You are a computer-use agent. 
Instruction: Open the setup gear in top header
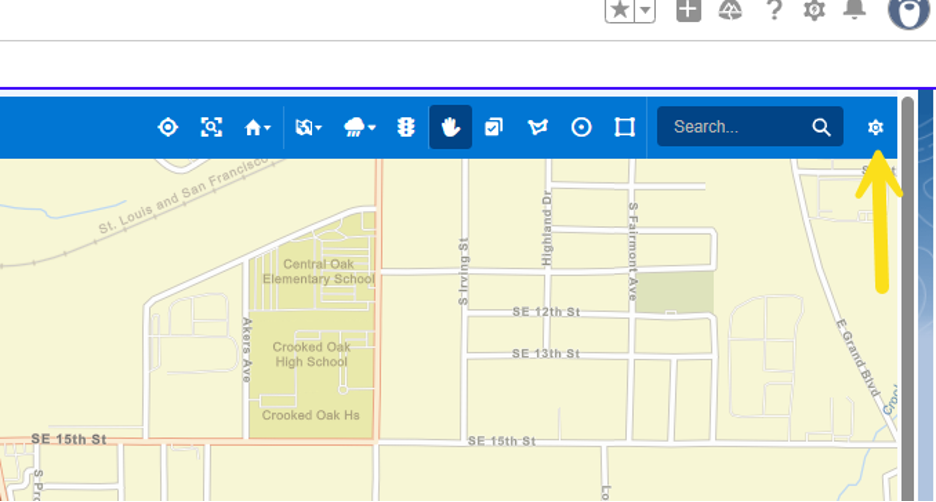(814, 10)
